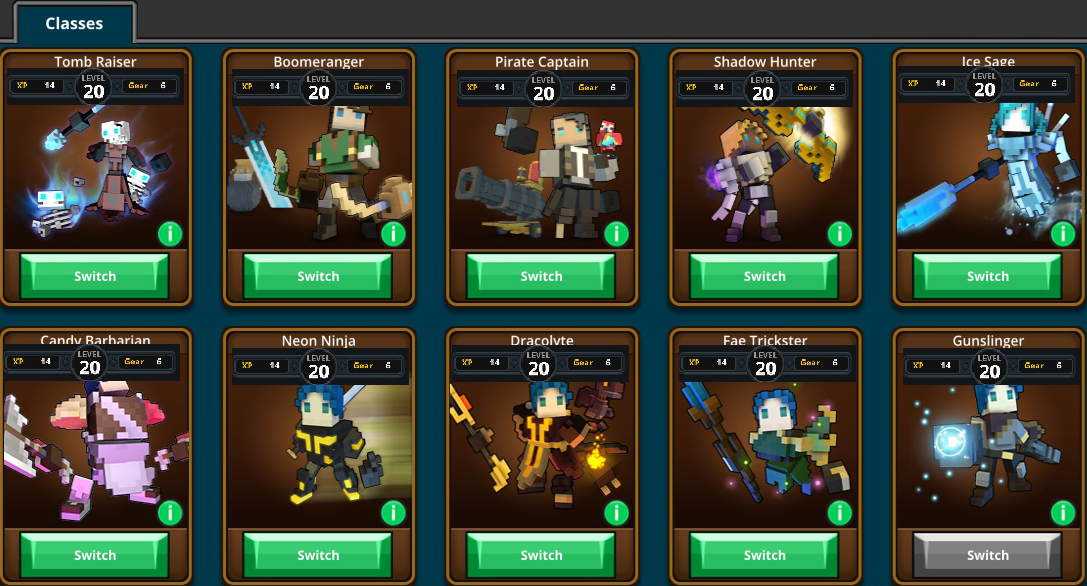Open info icon on Tomb Raiser card
The width and height of the screenshot is (1087, 586).
[x=170, y=234]
